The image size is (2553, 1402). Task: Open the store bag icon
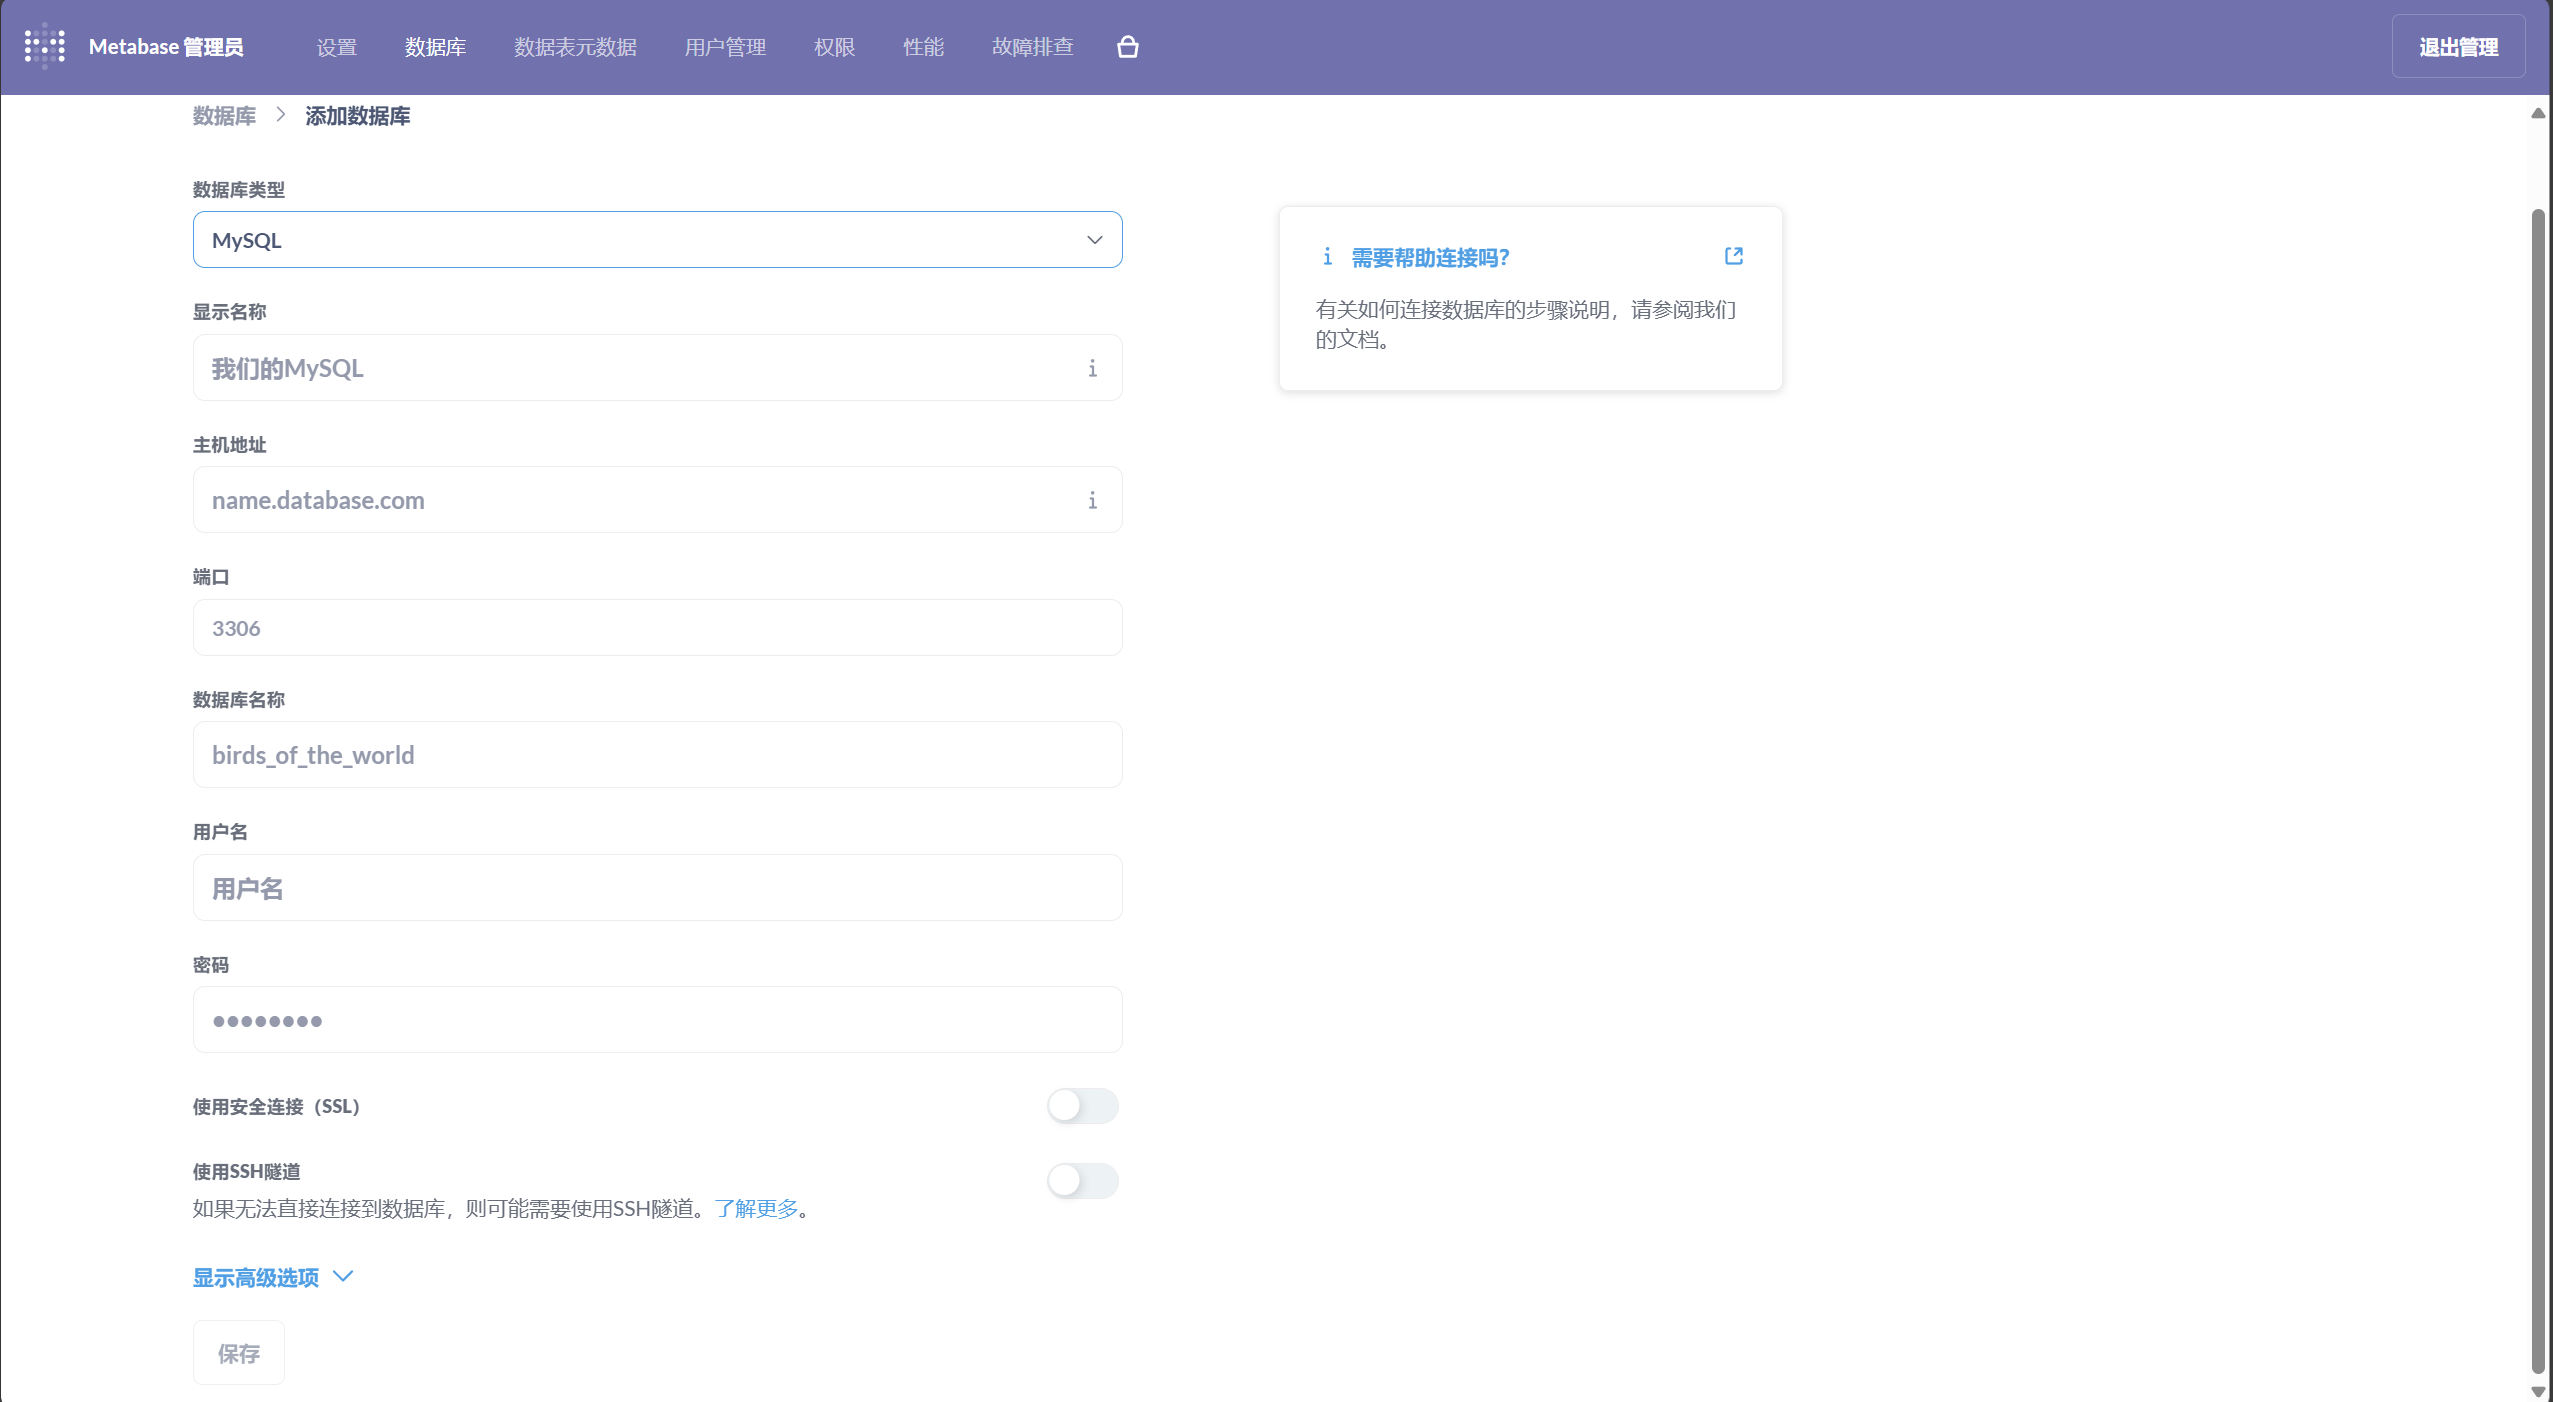1127,47
